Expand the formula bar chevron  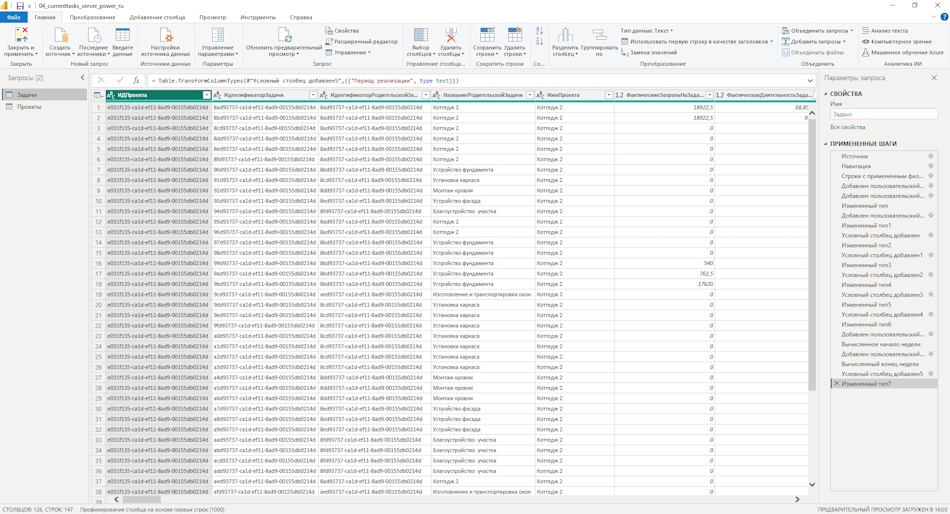(810, 80)
